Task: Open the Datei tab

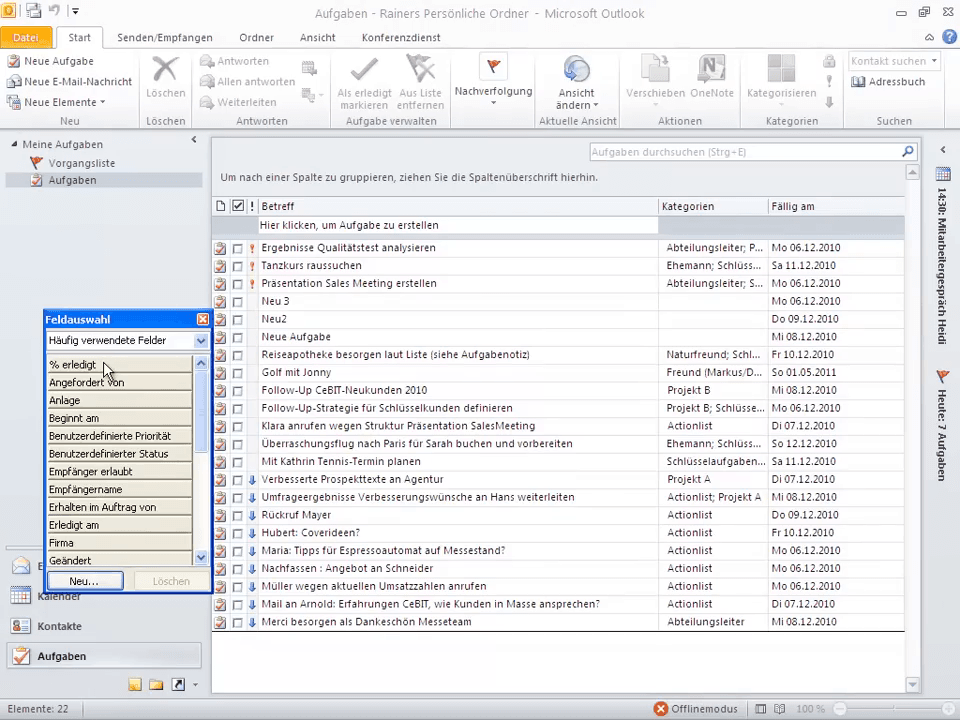Action: (26, 37)
